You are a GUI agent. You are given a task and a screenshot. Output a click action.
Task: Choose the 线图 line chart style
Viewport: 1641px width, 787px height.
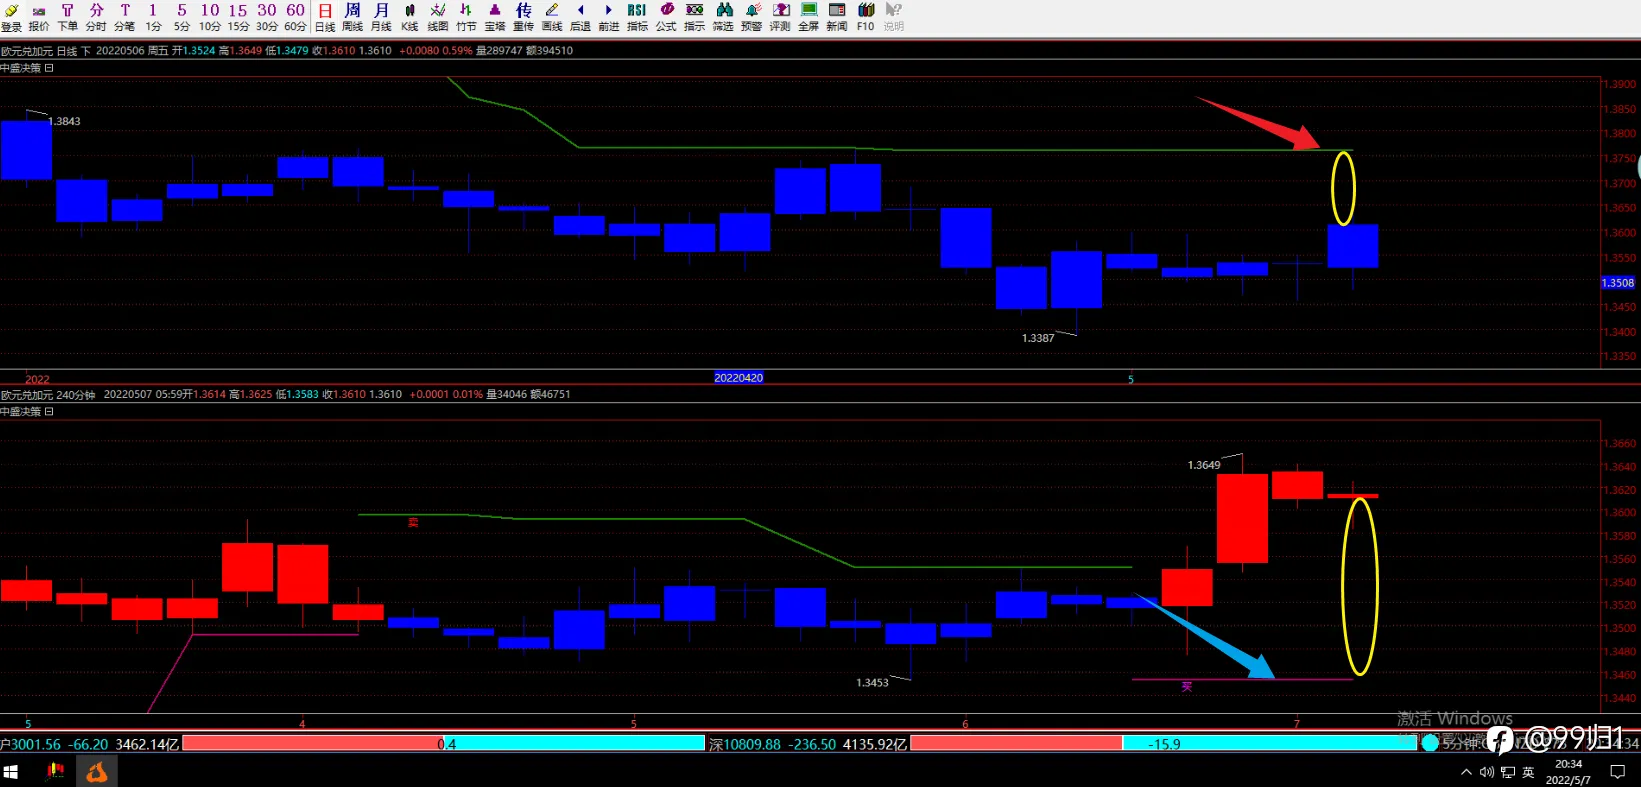coord(438,17)
